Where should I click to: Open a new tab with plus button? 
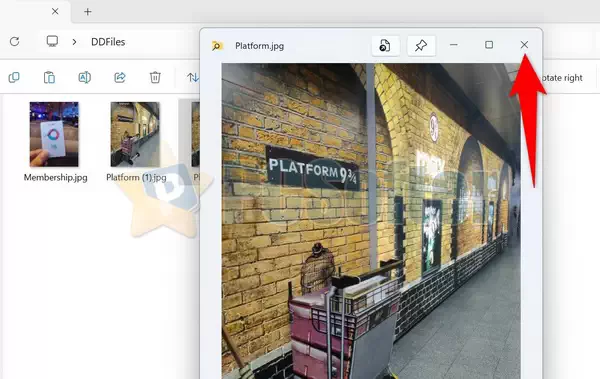88,12
